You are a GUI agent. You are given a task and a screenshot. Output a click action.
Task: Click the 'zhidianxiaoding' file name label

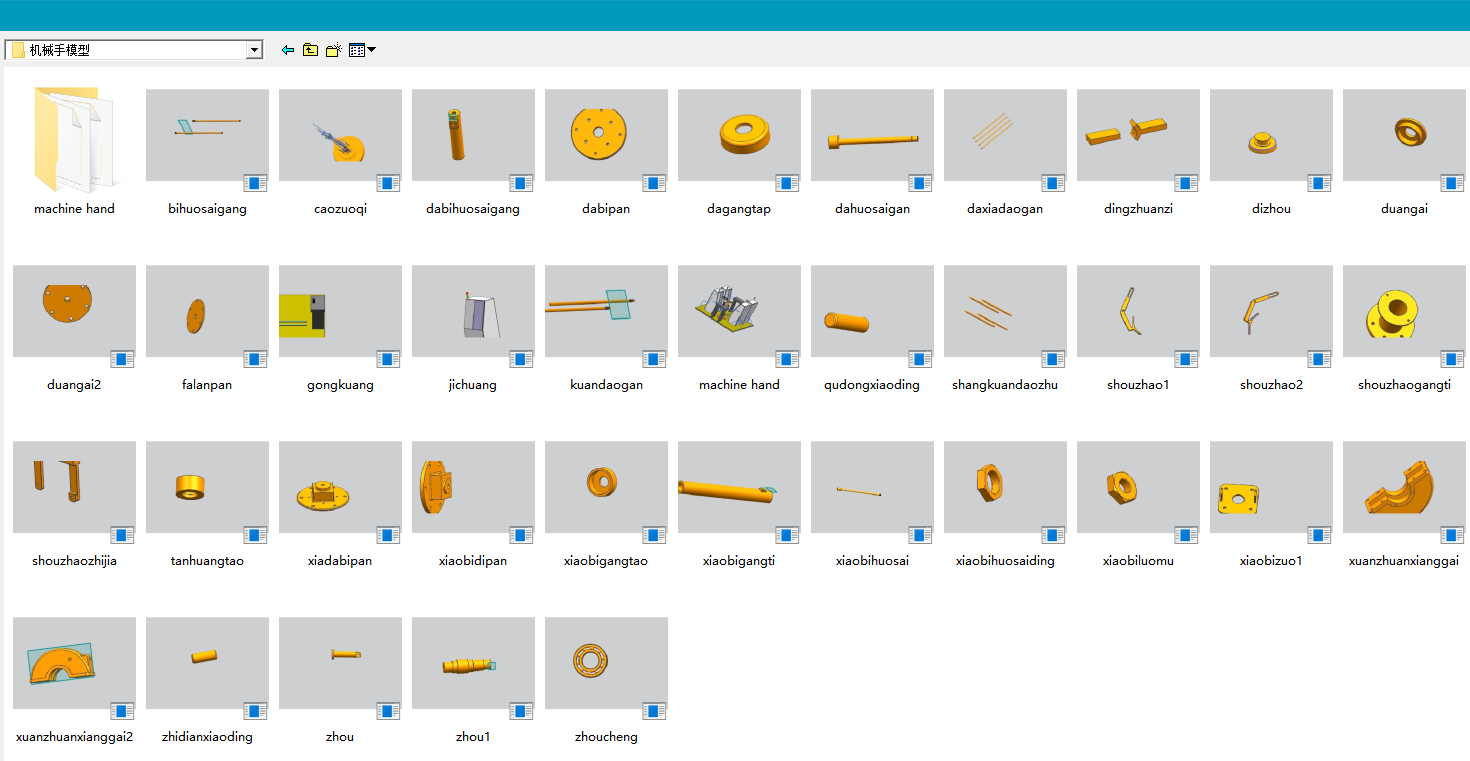pos(207,737)
